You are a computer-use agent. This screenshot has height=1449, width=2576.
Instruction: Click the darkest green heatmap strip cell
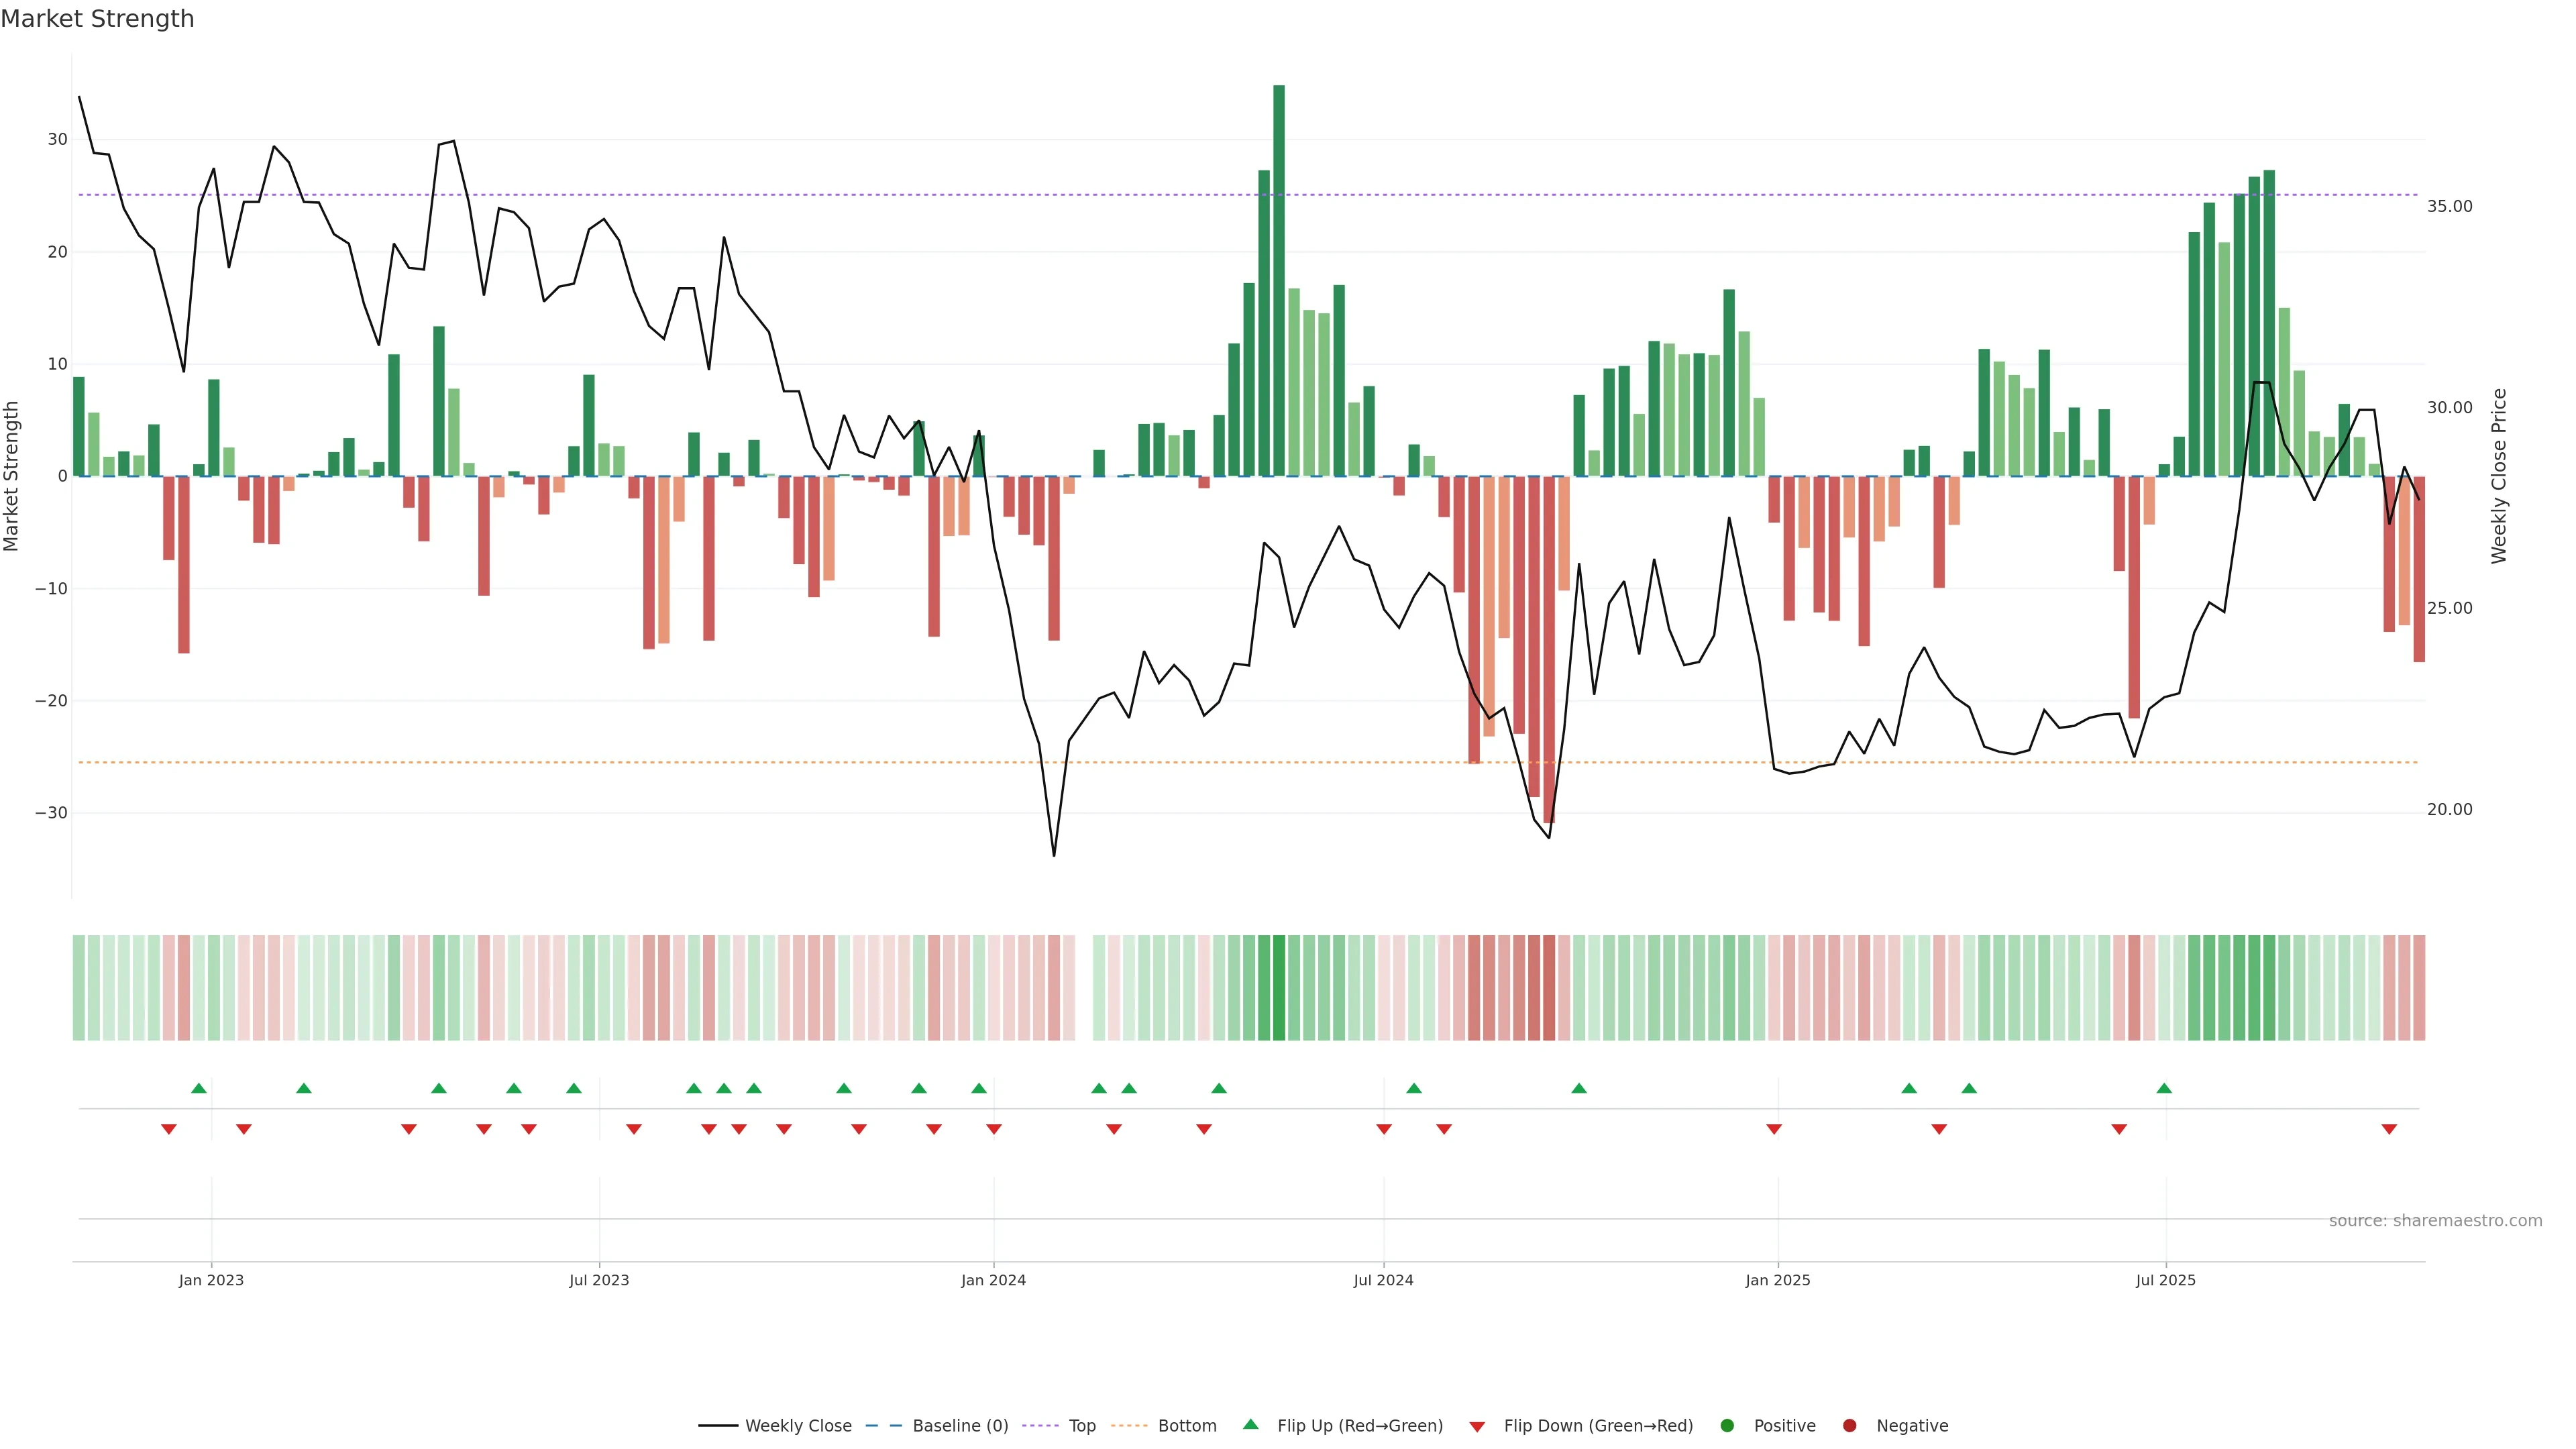click(x=1279, y=988)
